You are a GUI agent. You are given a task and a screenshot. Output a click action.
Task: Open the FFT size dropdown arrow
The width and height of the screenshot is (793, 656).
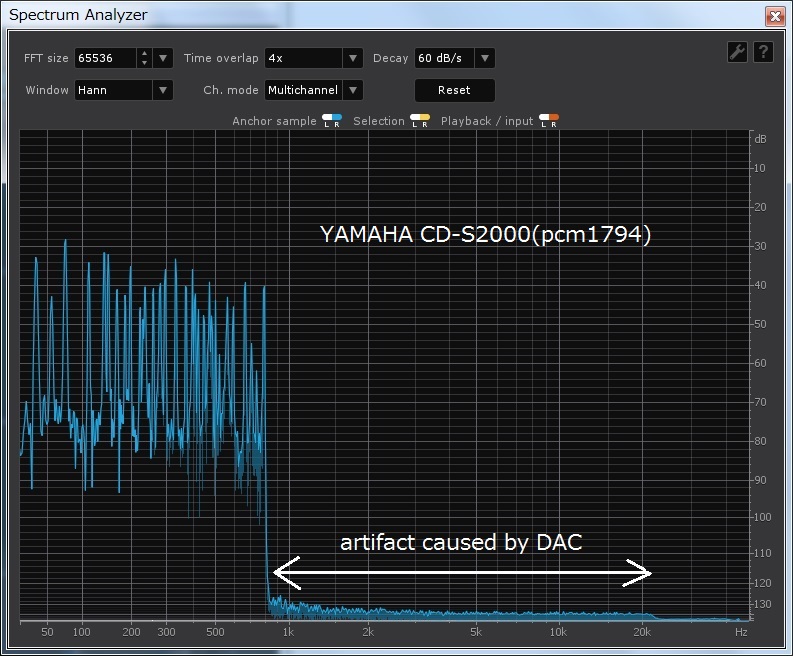pos(163,58)
